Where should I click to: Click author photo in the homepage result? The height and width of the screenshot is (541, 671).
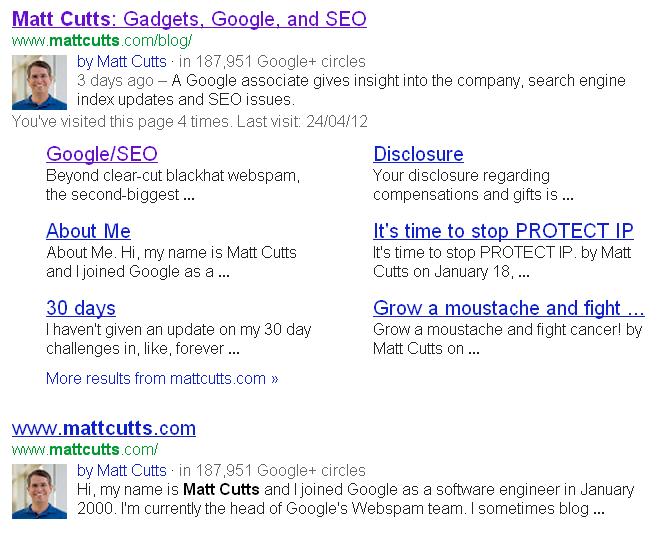click(39, 491)
